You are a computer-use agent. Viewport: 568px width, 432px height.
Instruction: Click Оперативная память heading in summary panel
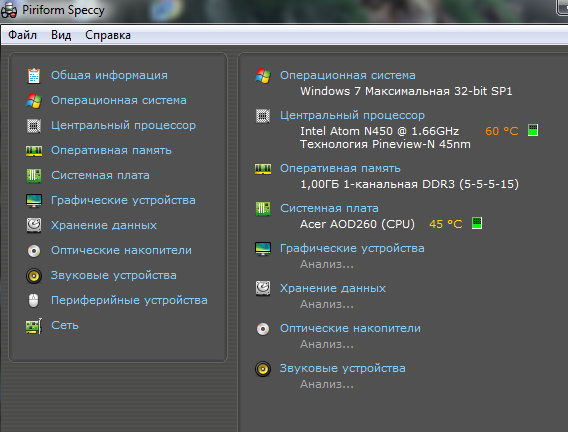340,168
